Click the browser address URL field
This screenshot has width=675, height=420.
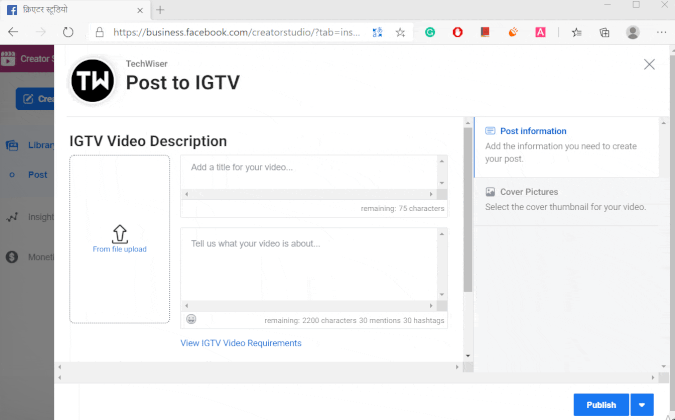pos(237,32)
